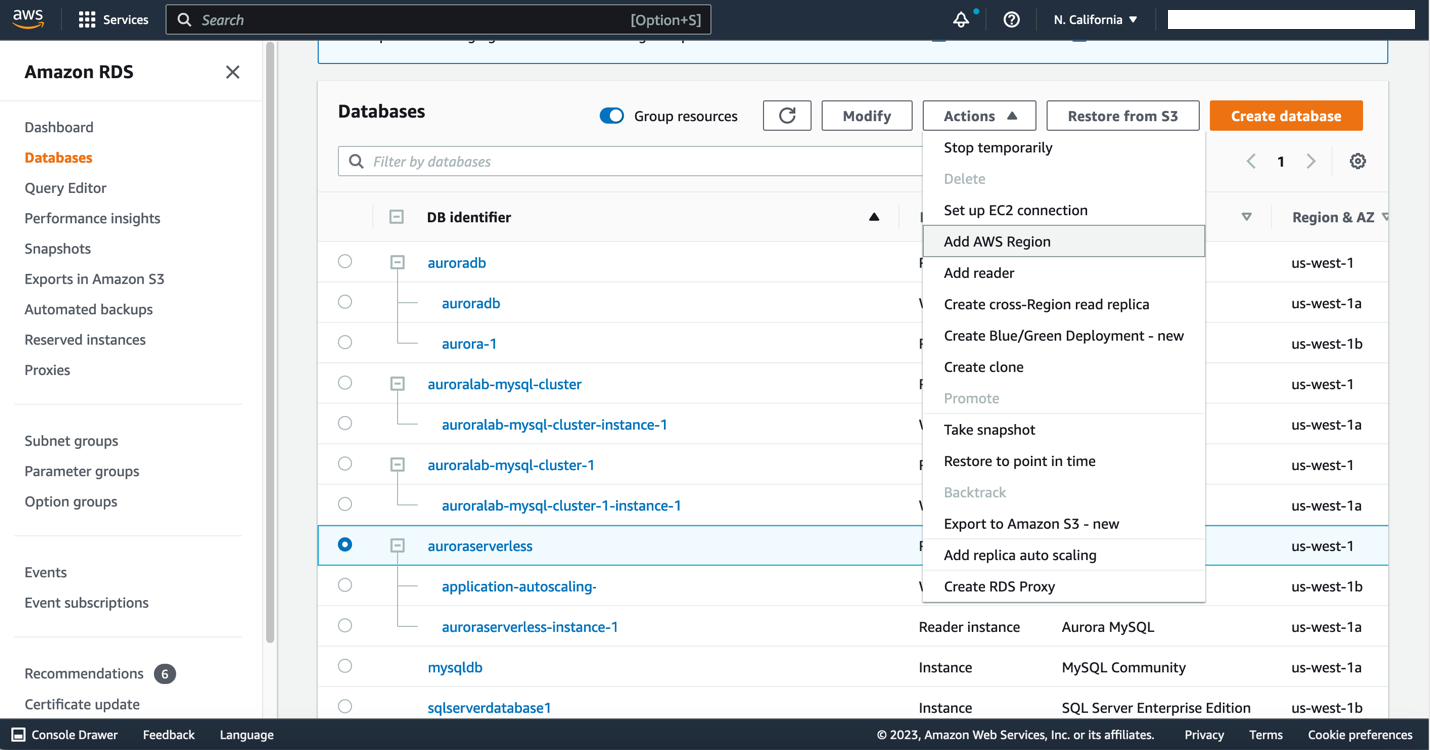Collapse all groups in header row
Screen dimensions: 1430x750
tap(397, 217)
